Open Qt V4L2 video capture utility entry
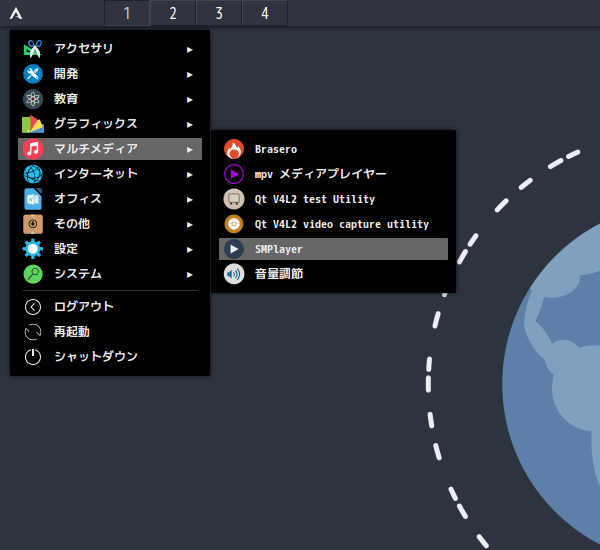The image size is (600, 550). coord(333,224)
